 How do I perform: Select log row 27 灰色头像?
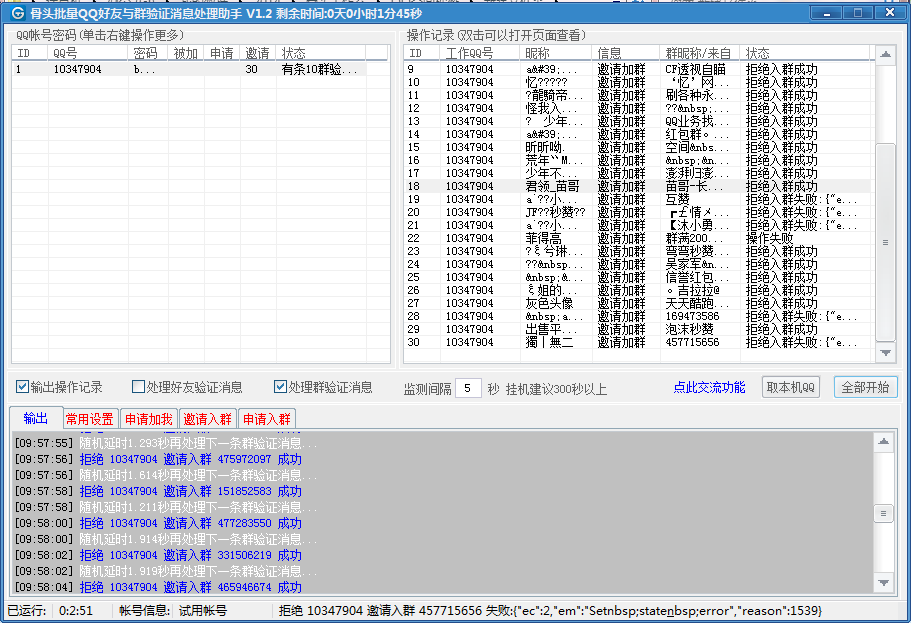tap(638, 303)
